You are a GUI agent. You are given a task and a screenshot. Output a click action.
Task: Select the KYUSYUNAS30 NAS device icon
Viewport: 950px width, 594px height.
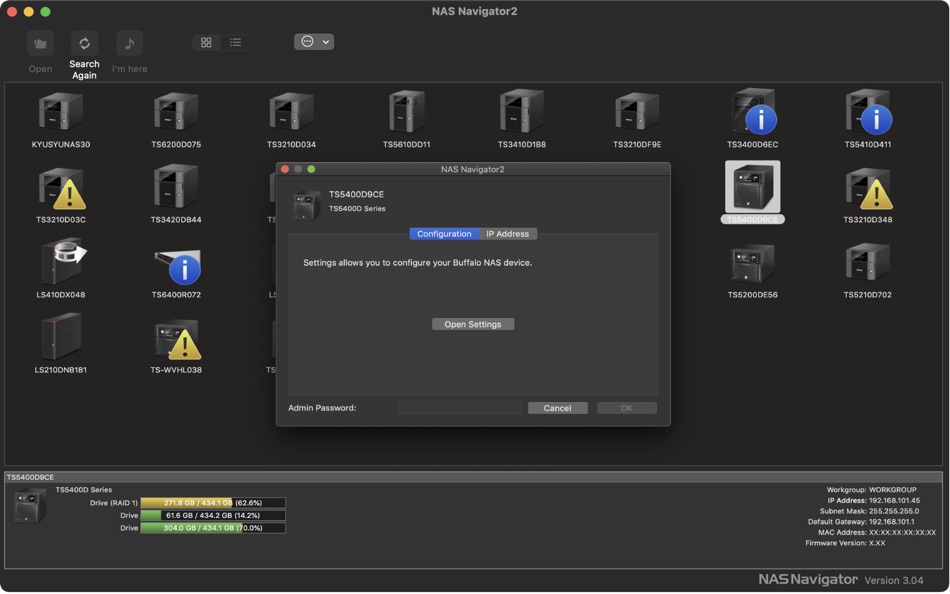click(61, 112)
